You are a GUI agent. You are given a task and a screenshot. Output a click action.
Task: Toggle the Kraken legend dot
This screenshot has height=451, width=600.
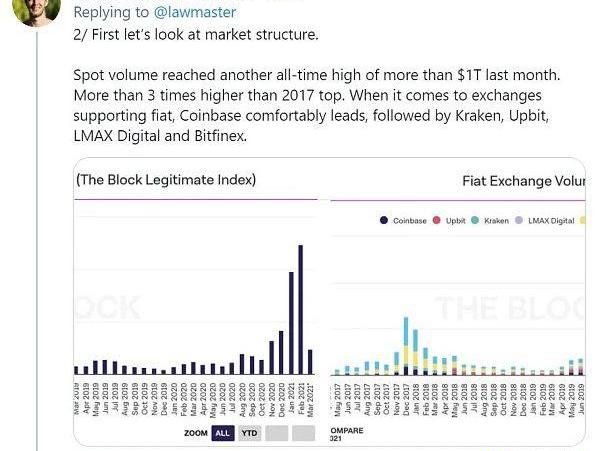coord(475,220)
